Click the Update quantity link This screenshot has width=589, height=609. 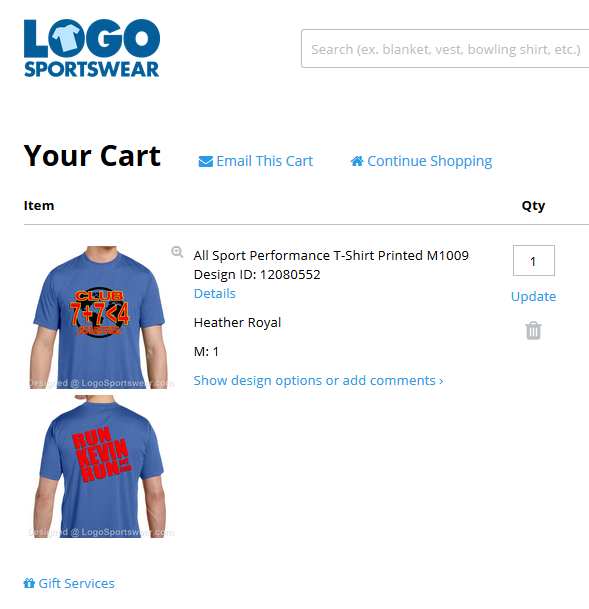coord(533,296)
